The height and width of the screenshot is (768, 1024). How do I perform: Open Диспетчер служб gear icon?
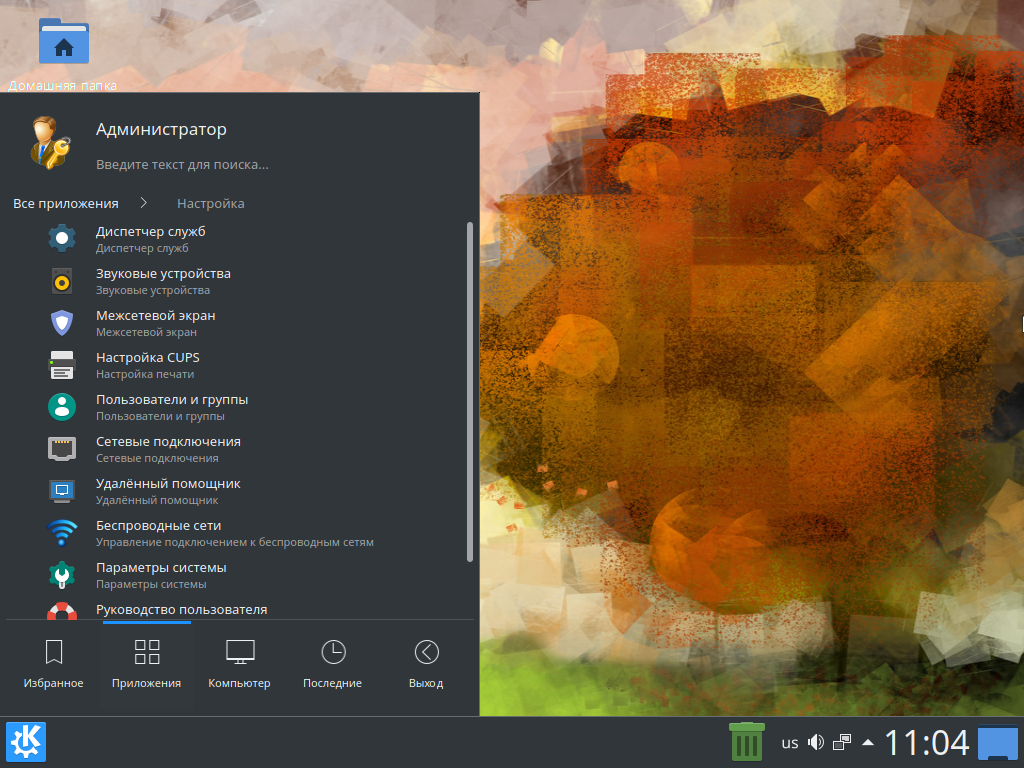(x=62, y=239)
